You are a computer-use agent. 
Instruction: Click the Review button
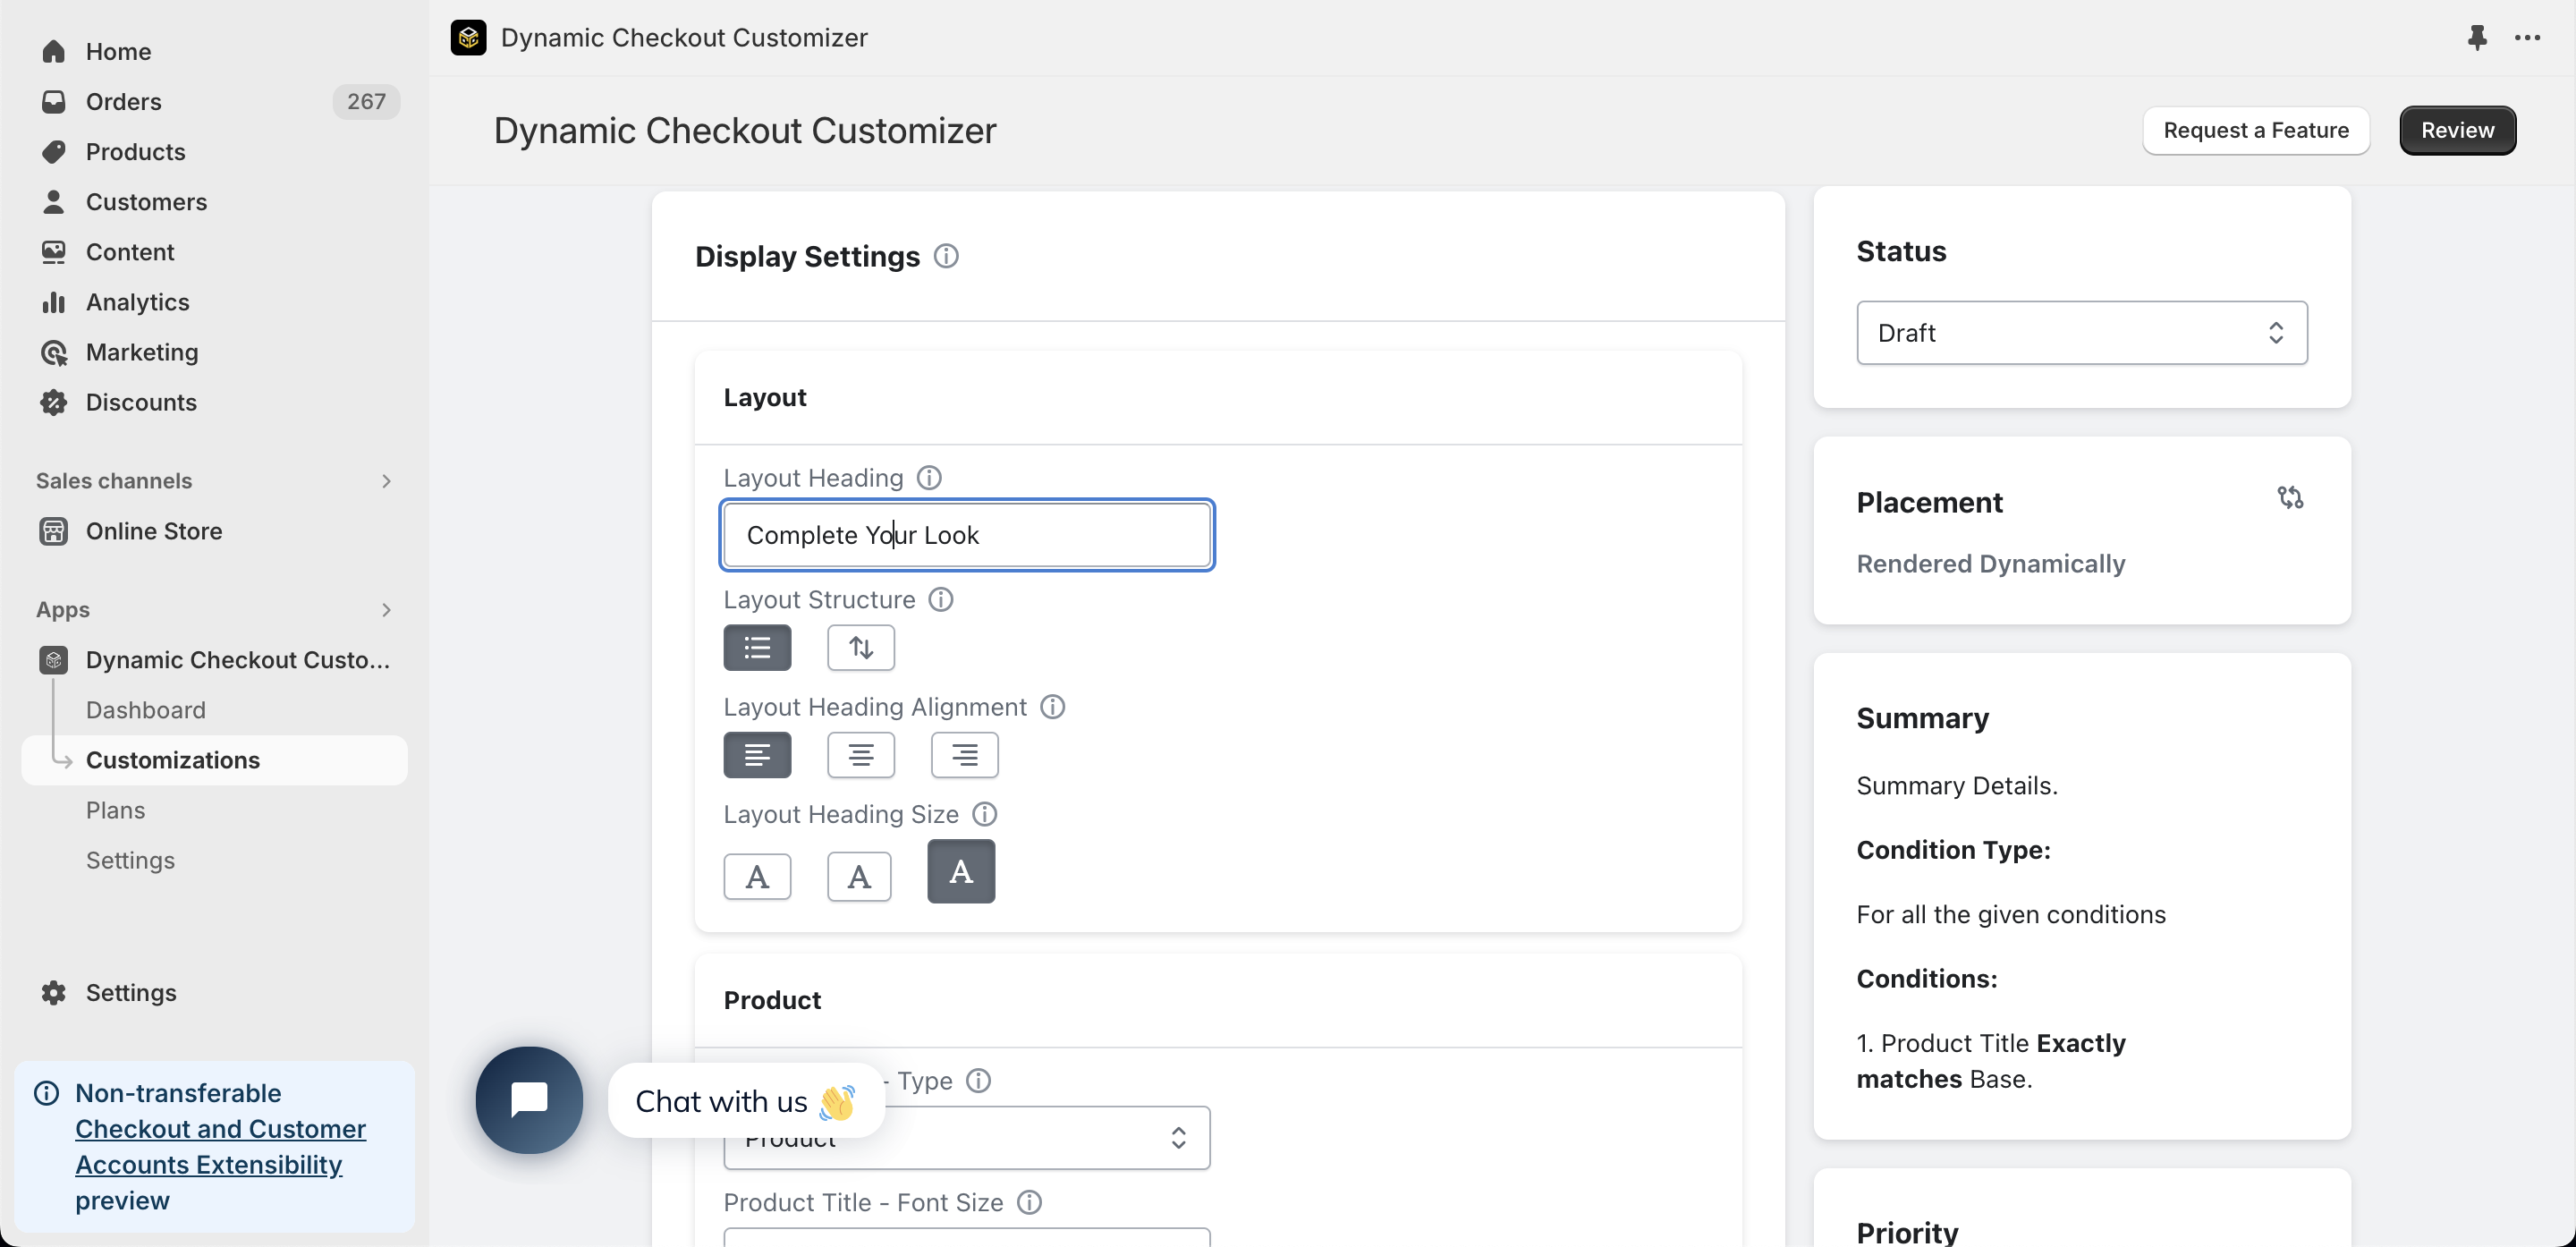point(2457,130)
